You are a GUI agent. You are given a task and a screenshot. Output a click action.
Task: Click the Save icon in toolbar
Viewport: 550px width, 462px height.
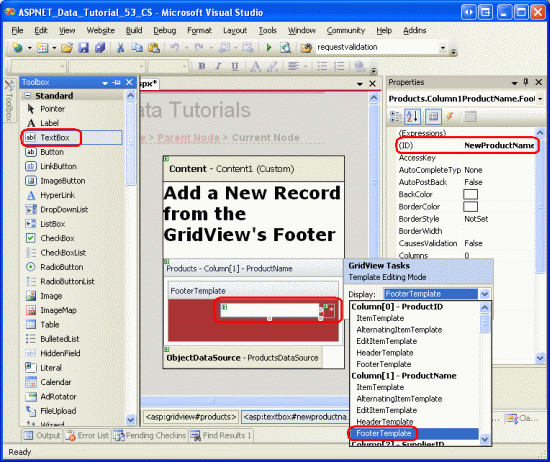pos(83,47)
